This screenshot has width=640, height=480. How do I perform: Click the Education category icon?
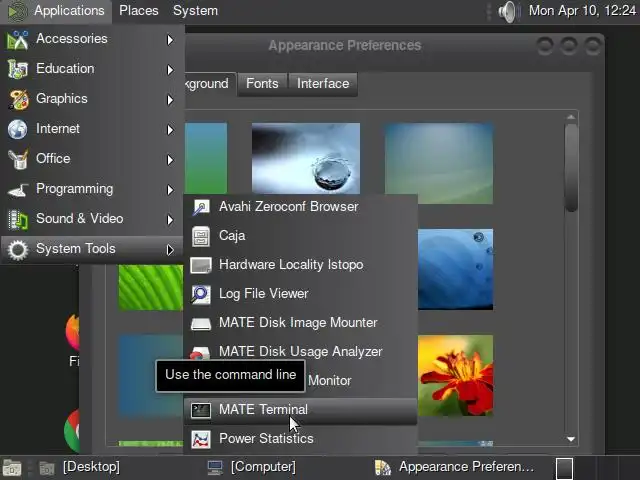(18, 69)
